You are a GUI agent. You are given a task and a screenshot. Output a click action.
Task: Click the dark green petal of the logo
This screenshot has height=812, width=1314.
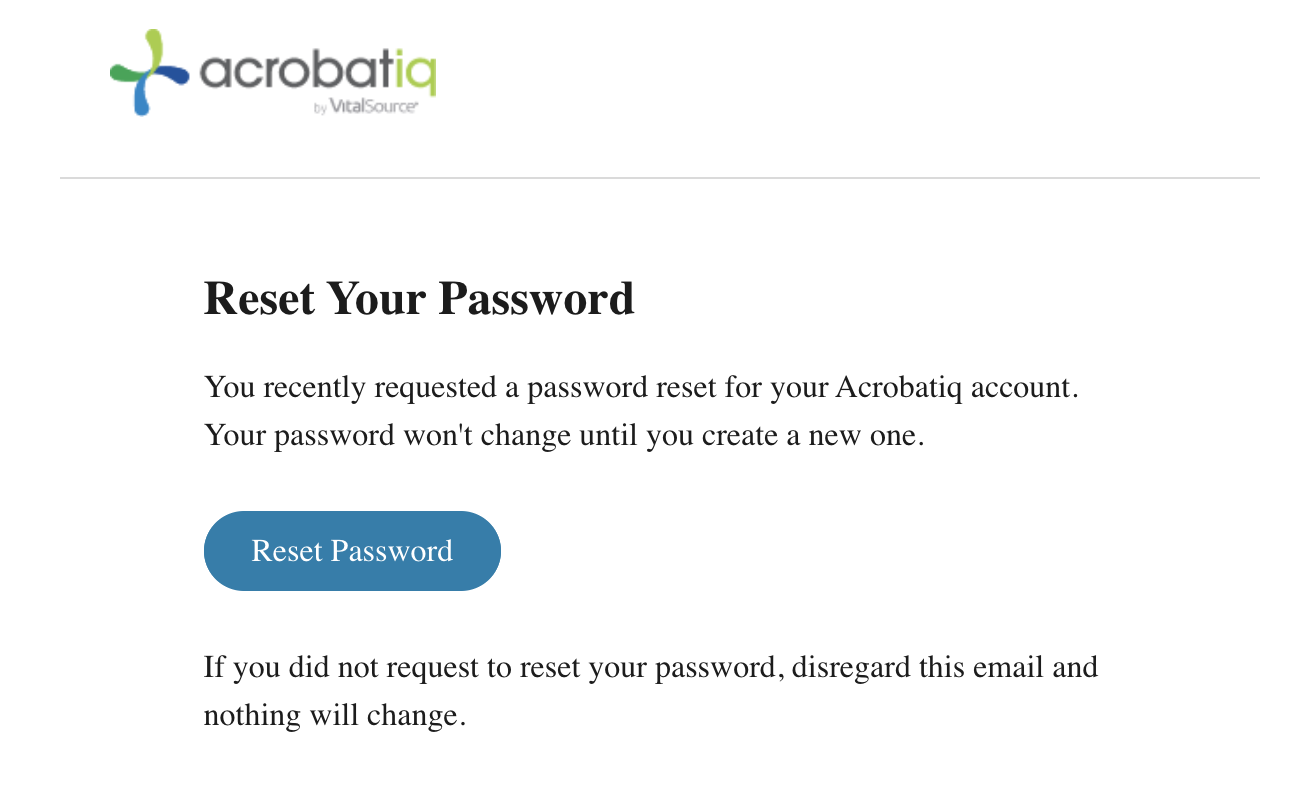pos(124,72)
